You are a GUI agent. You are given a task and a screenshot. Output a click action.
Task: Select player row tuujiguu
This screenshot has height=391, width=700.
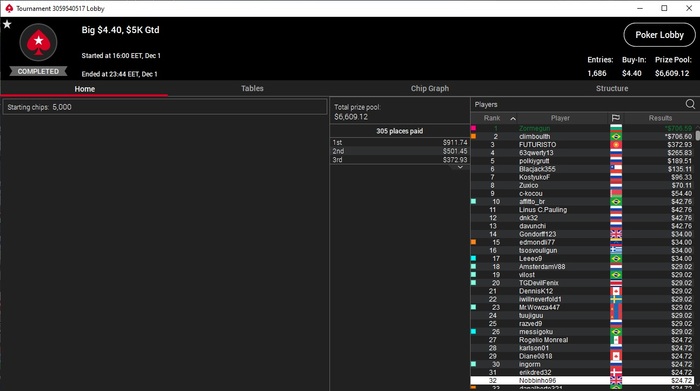point(583,316)
